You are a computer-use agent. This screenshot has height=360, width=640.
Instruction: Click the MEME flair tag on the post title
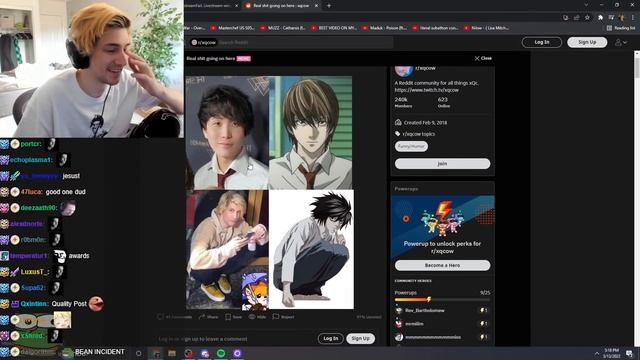pyautogui.click(x=244, y=59)
